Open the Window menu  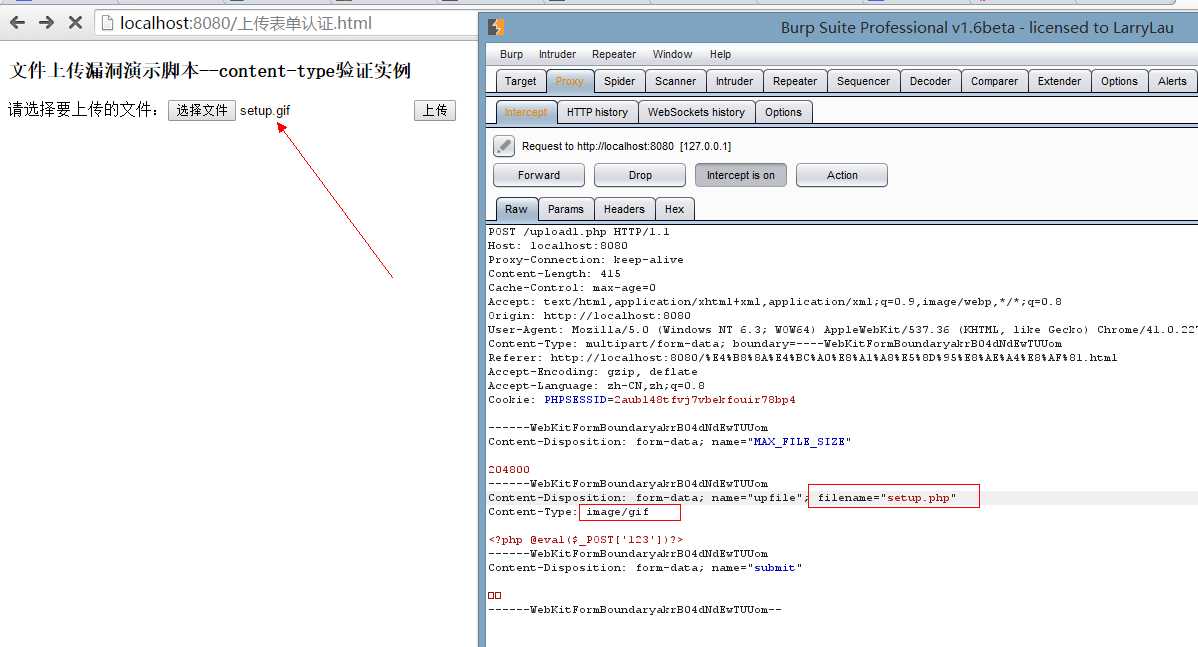click(672, 54)
